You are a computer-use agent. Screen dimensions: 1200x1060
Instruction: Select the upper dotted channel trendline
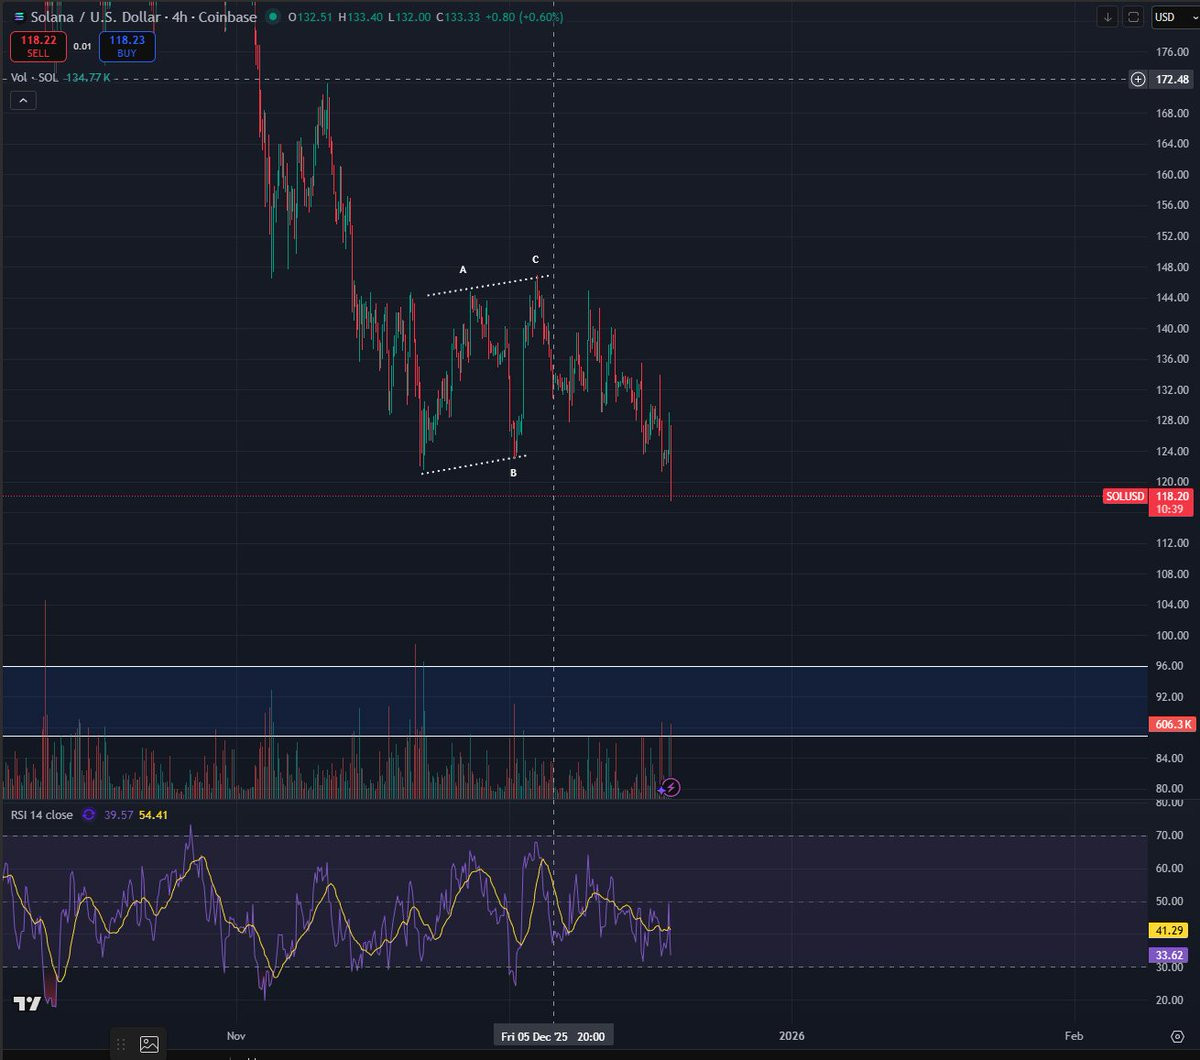click(x=489, y=285)
